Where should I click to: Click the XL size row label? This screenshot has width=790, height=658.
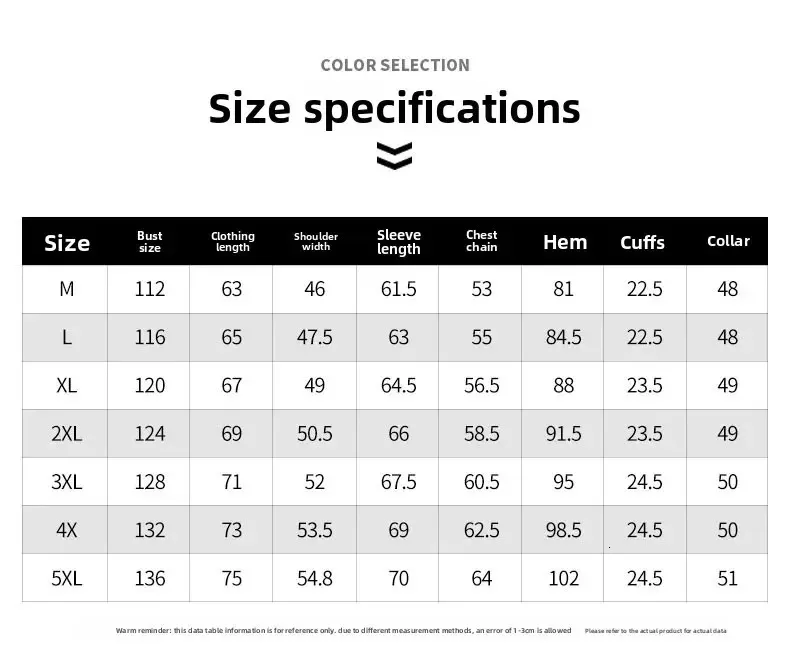[67, 386]
